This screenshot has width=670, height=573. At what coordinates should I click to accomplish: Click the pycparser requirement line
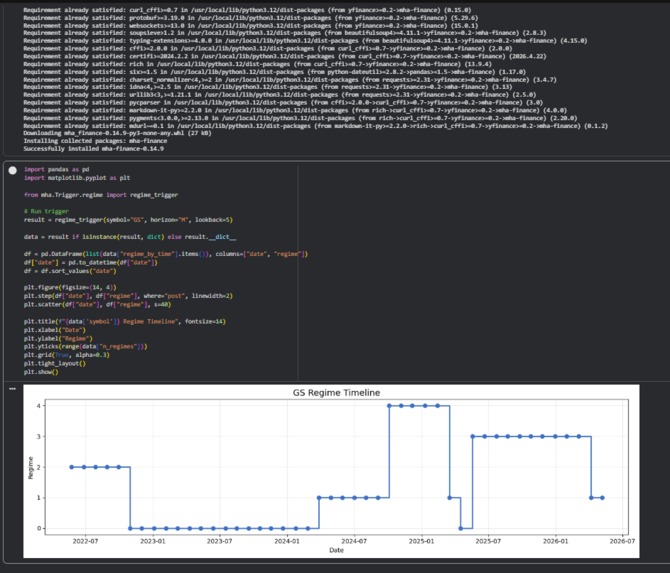point(283,103)
